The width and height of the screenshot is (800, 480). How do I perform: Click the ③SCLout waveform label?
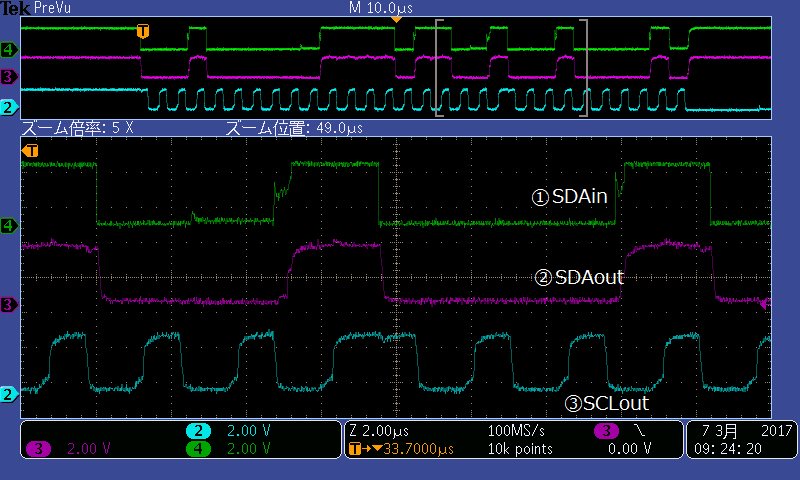pyautogui.click(x=607, y=403)
